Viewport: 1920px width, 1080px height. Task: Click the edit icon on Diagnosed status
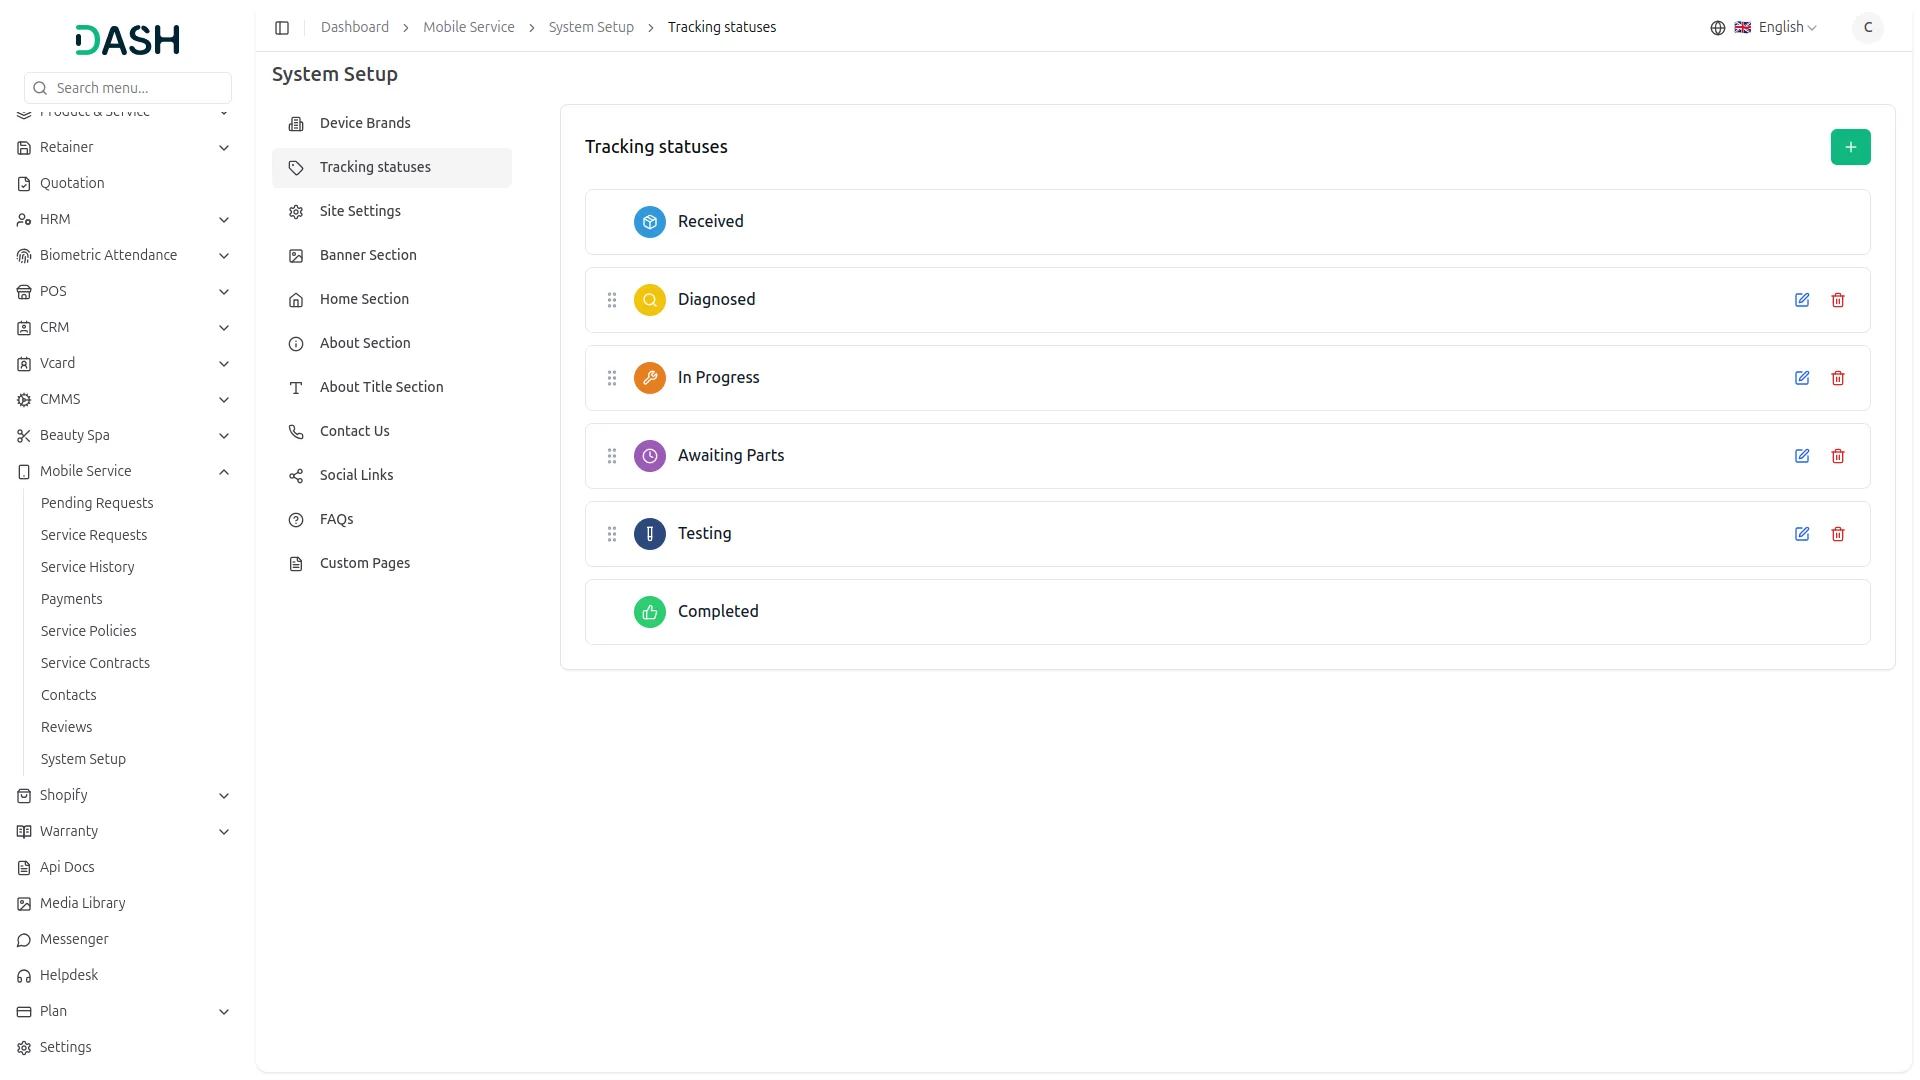click(1802, 300)
